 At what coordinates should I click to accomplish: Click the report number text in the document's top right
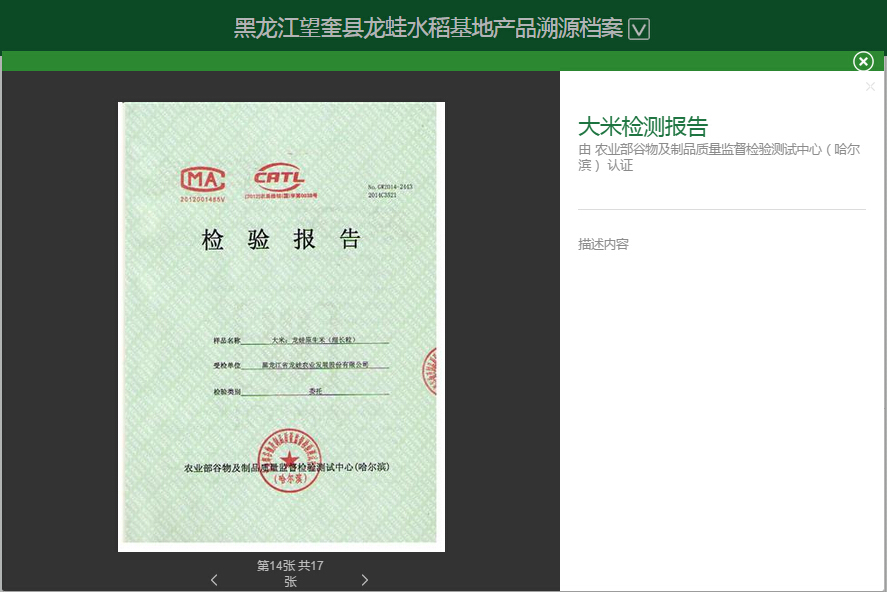(390, 191)
